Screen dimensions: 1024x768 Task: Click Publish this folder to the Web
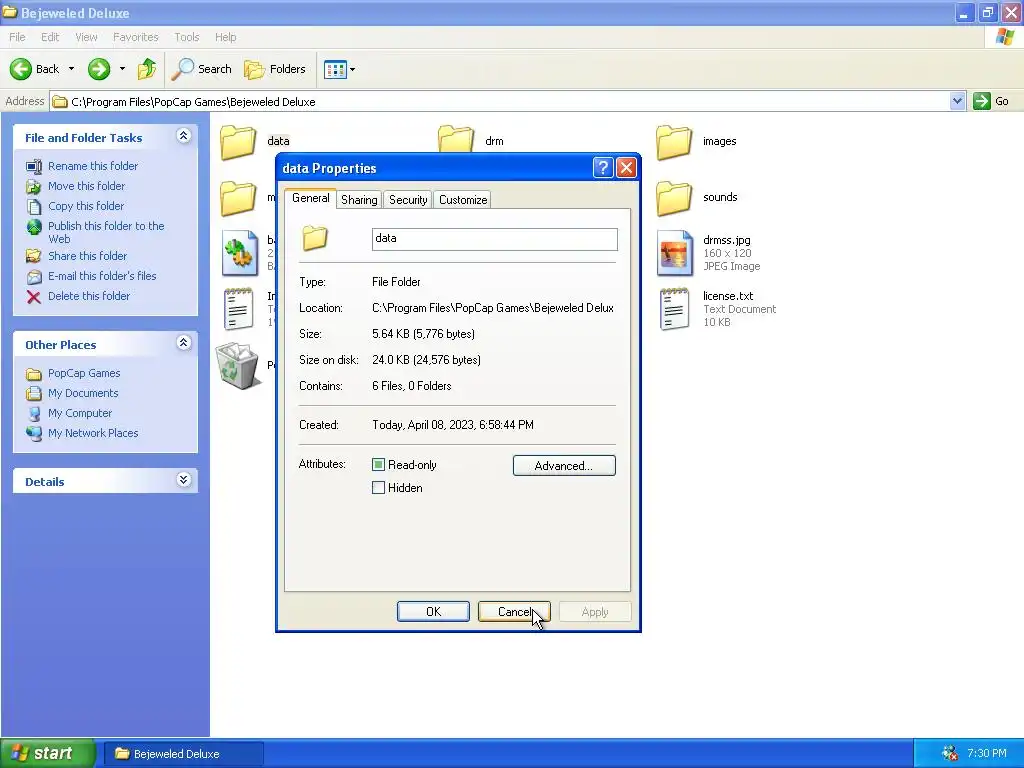(x=106, y=232)
